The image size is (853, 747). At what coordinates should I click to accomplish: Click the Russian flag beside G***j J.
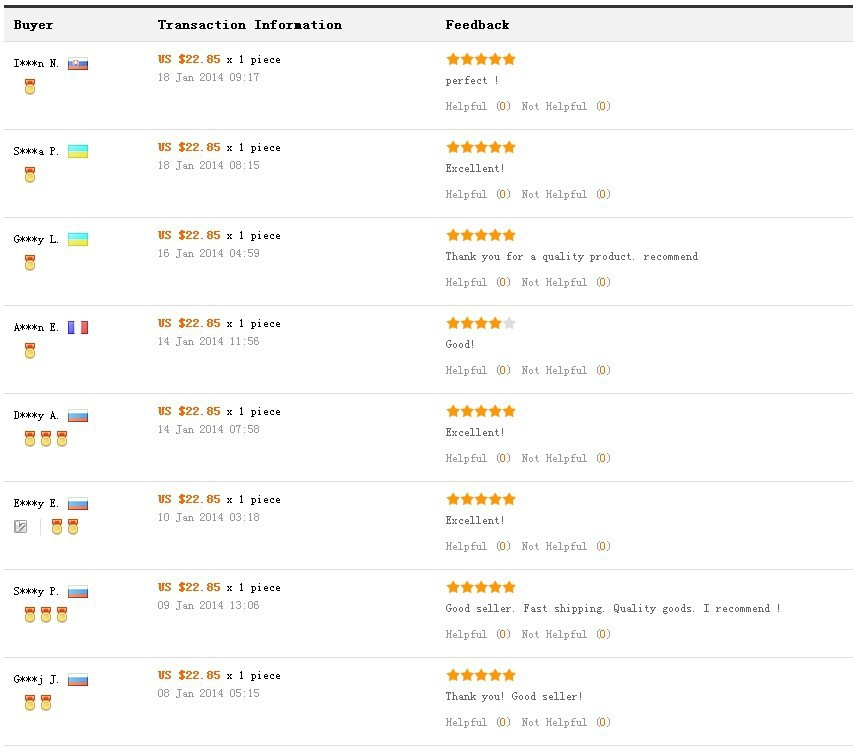[x=78, y=680]
